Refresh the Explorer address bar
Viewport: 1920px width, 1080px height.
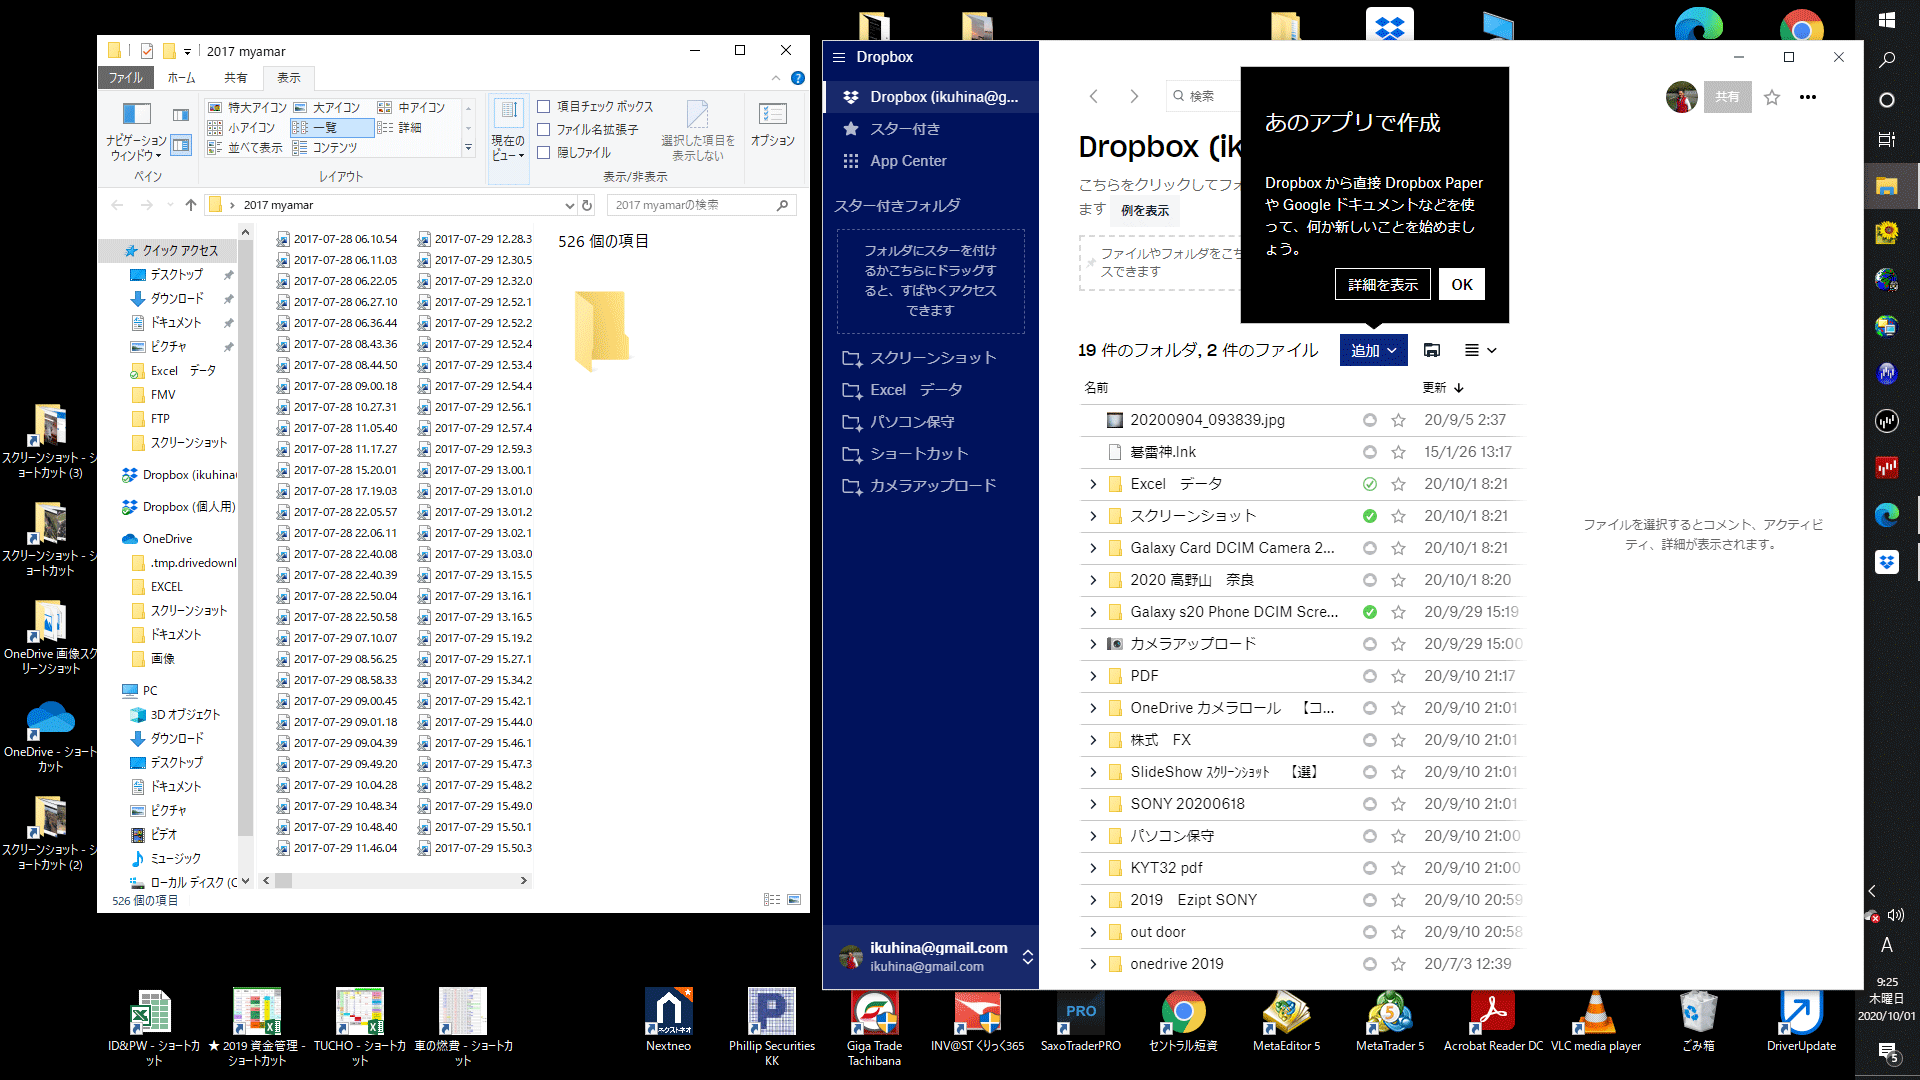pyautogui.click(x=587, y=205)
